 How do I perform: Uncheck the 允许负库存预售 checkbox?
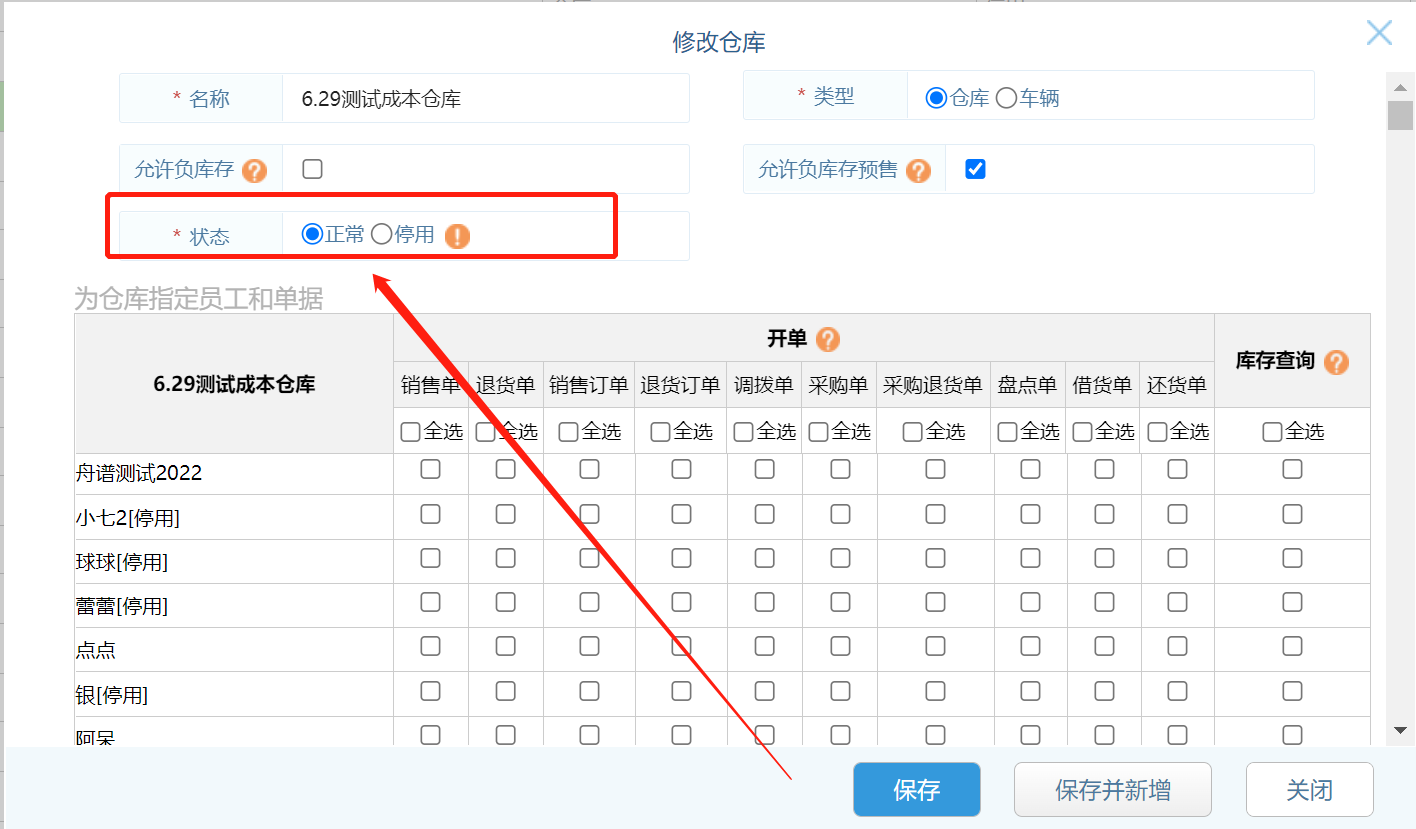[x=975, y=169]
